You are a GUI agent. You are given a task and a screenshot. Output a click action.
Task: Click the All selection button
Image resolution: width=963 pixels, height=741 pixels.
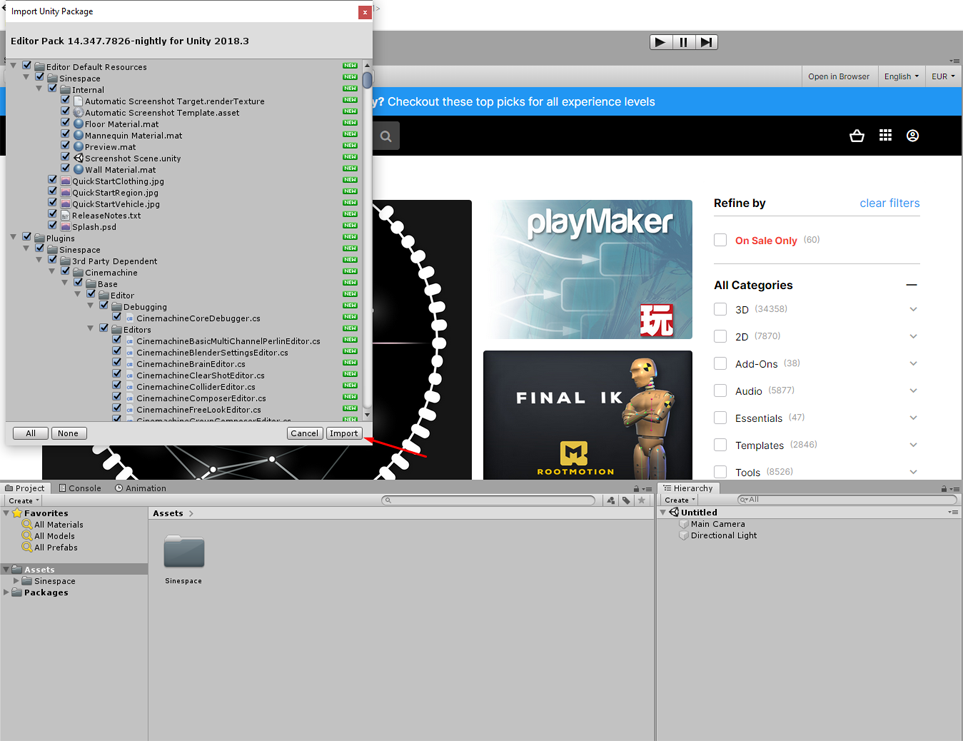[x=31, y=433]
